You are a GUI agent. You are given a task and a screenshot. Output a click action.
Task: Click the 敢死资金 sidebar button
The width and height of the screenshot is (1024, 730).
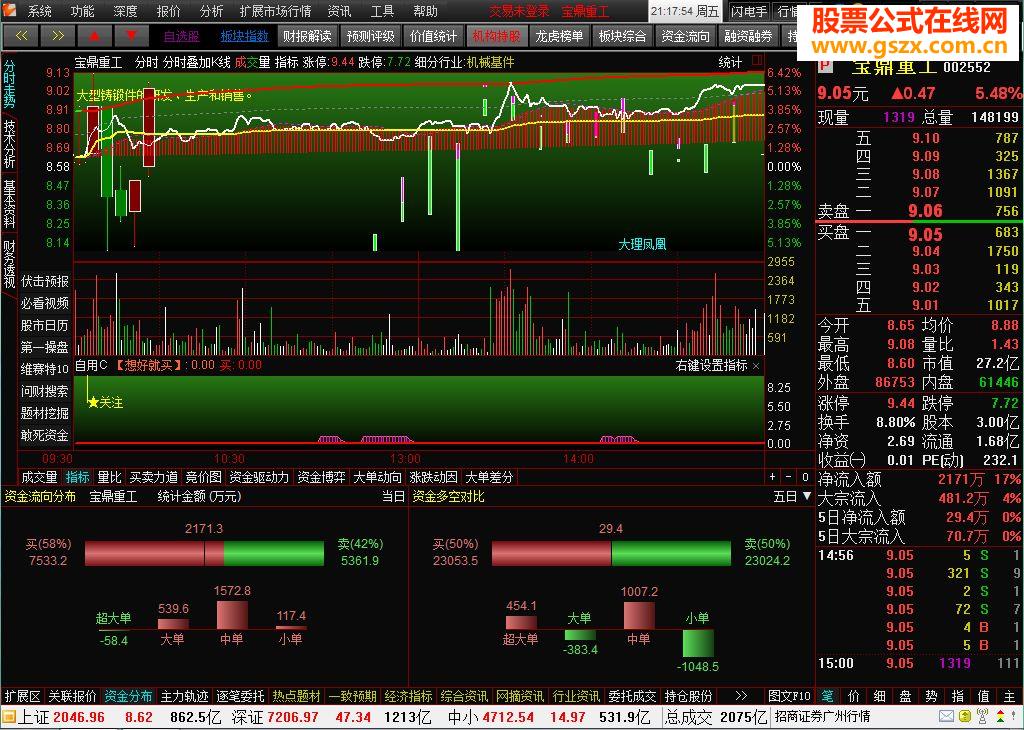coord(44,435)
